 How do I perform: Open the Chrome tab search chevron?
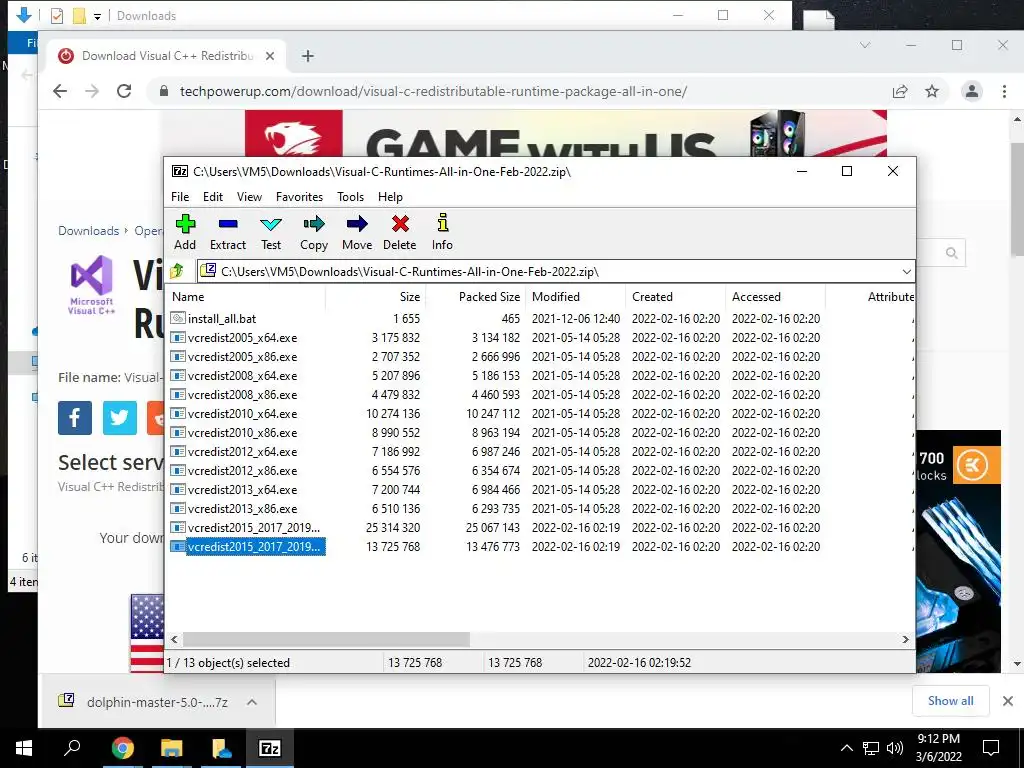(865, 45)
